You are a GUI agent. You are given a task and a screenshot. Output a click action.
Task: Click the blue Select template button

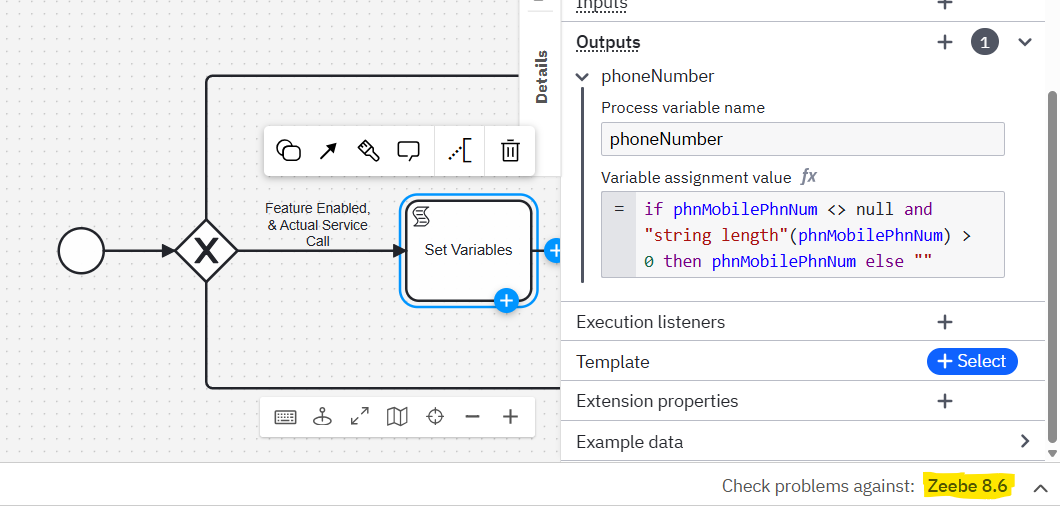click(x=972, y=361)
